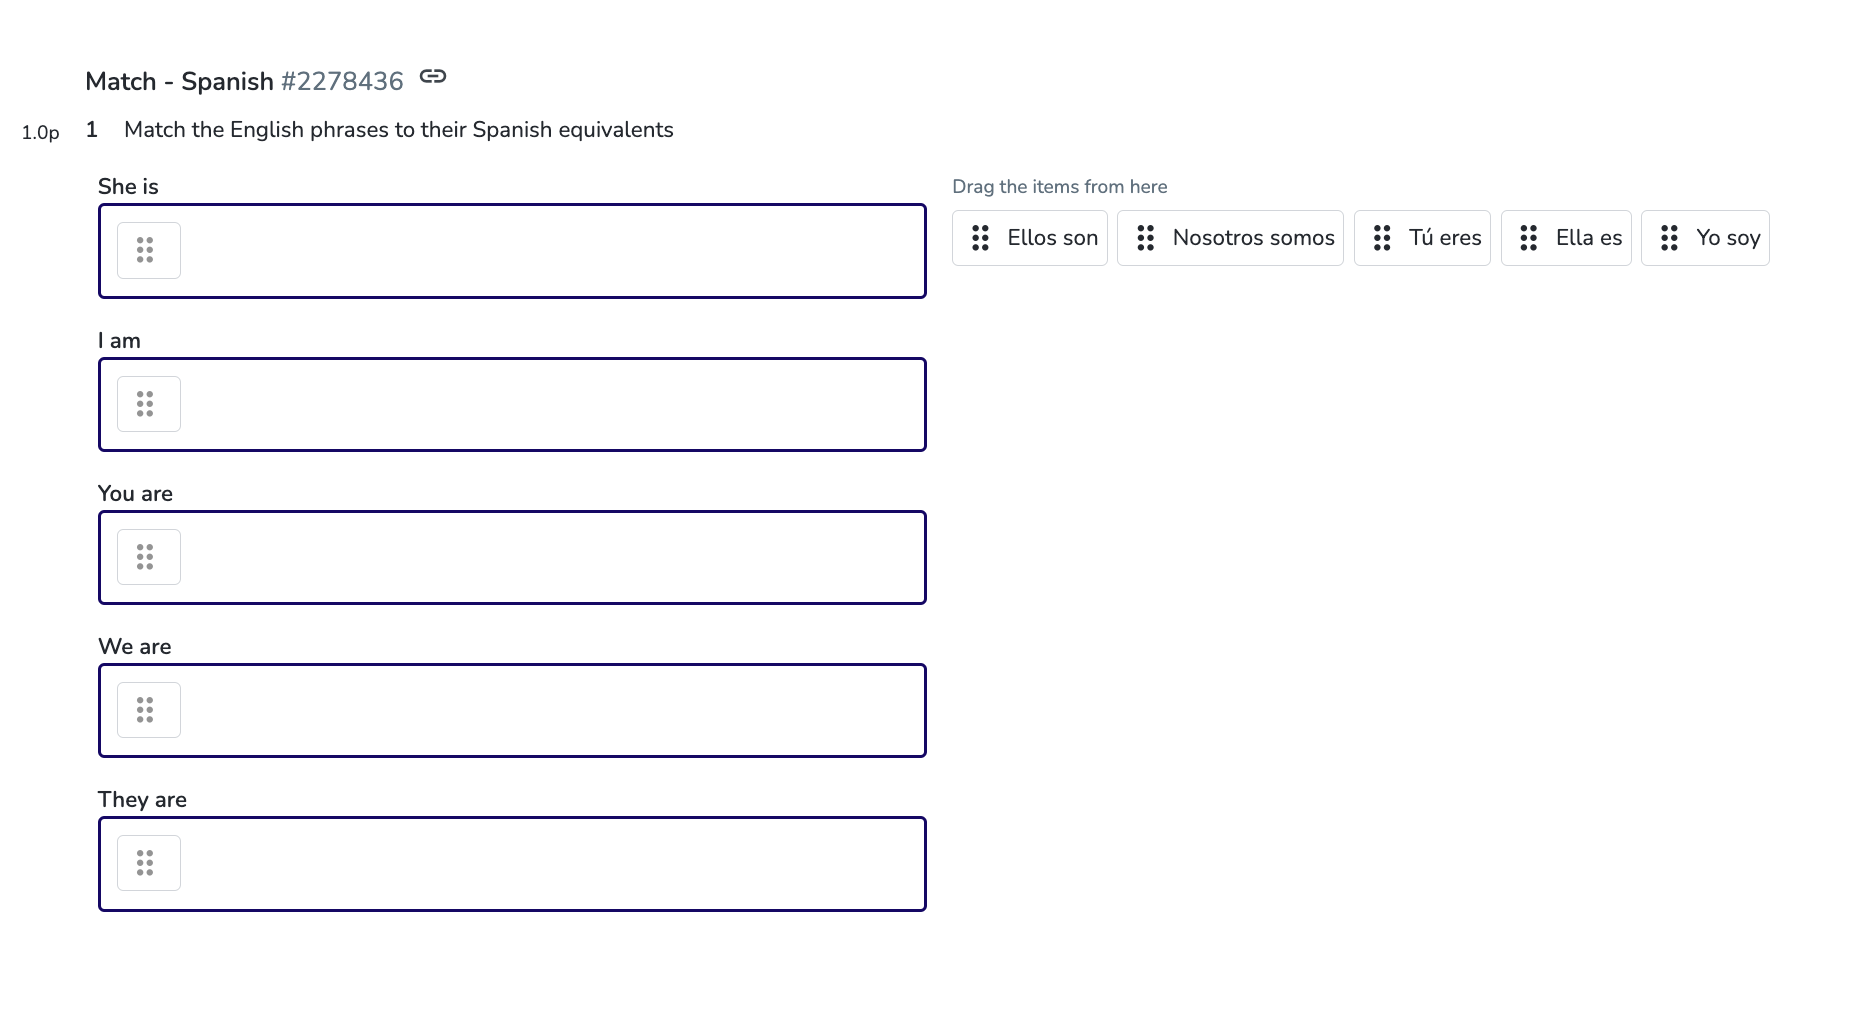
Task: Select the 'Ella es' text label
Action: [x=1589, y=238]
